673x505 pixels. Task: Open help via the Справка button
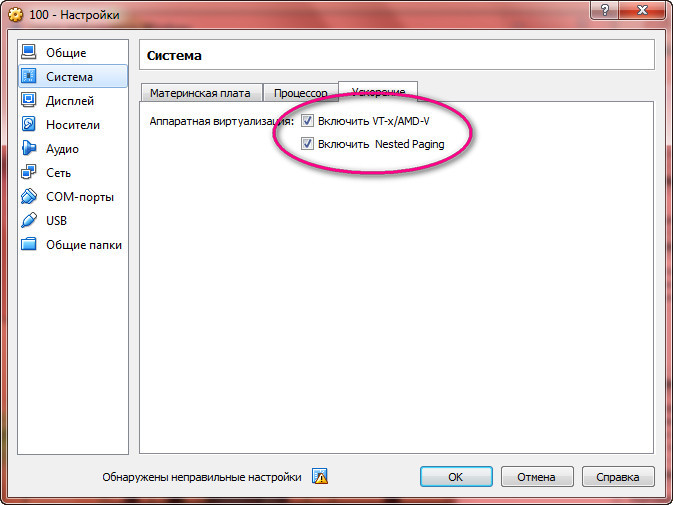[x=618, y=477]
